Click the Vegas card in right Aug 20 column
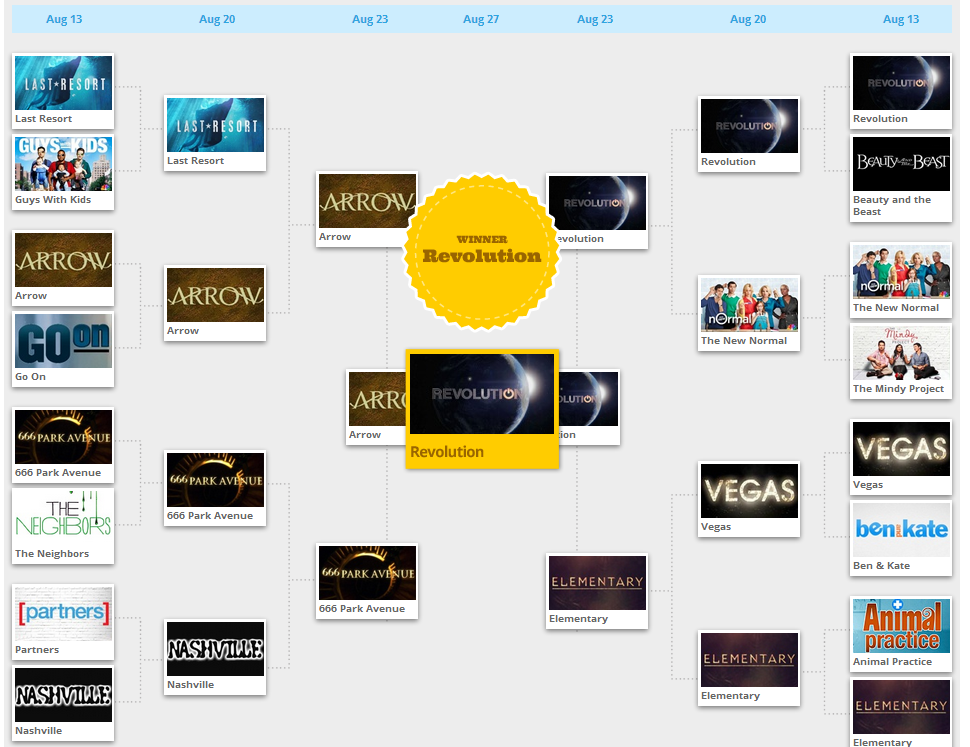Viewport: 970px width, 747px height. point(749,499)
